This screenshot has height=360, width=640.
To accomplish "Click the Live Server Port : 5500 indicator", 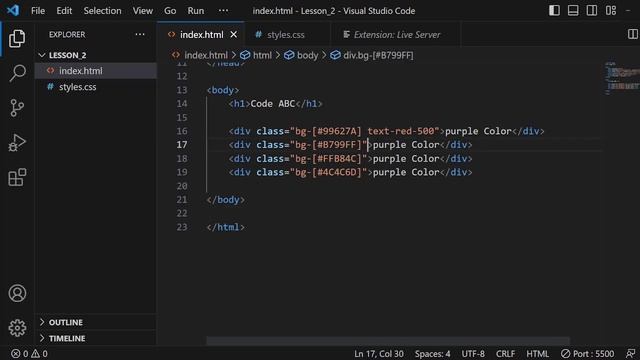I will (x=587, y=353).
